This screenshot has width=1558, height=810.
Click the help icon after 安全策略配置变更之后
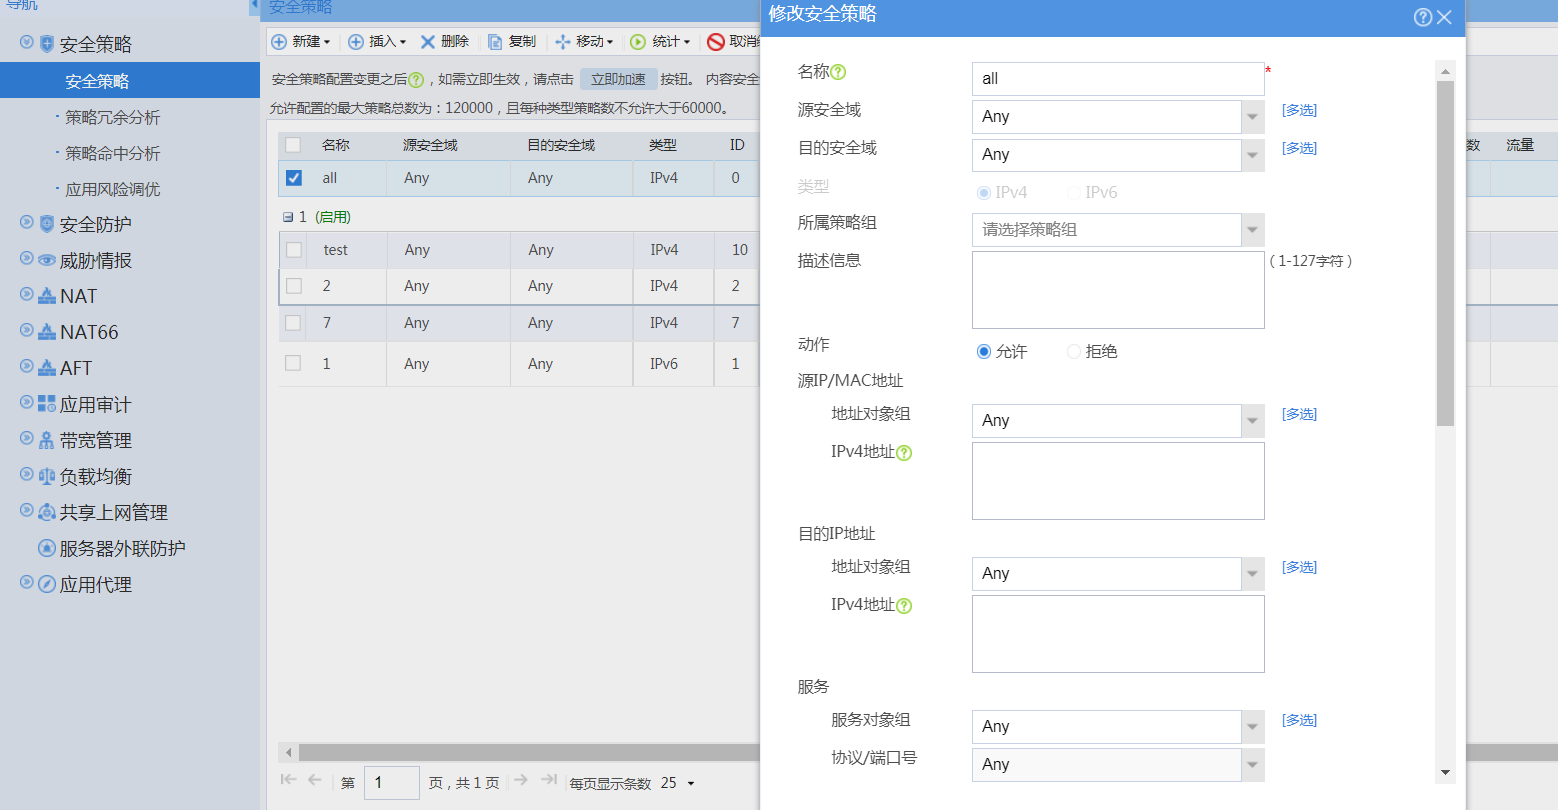[x=416, y=80]
